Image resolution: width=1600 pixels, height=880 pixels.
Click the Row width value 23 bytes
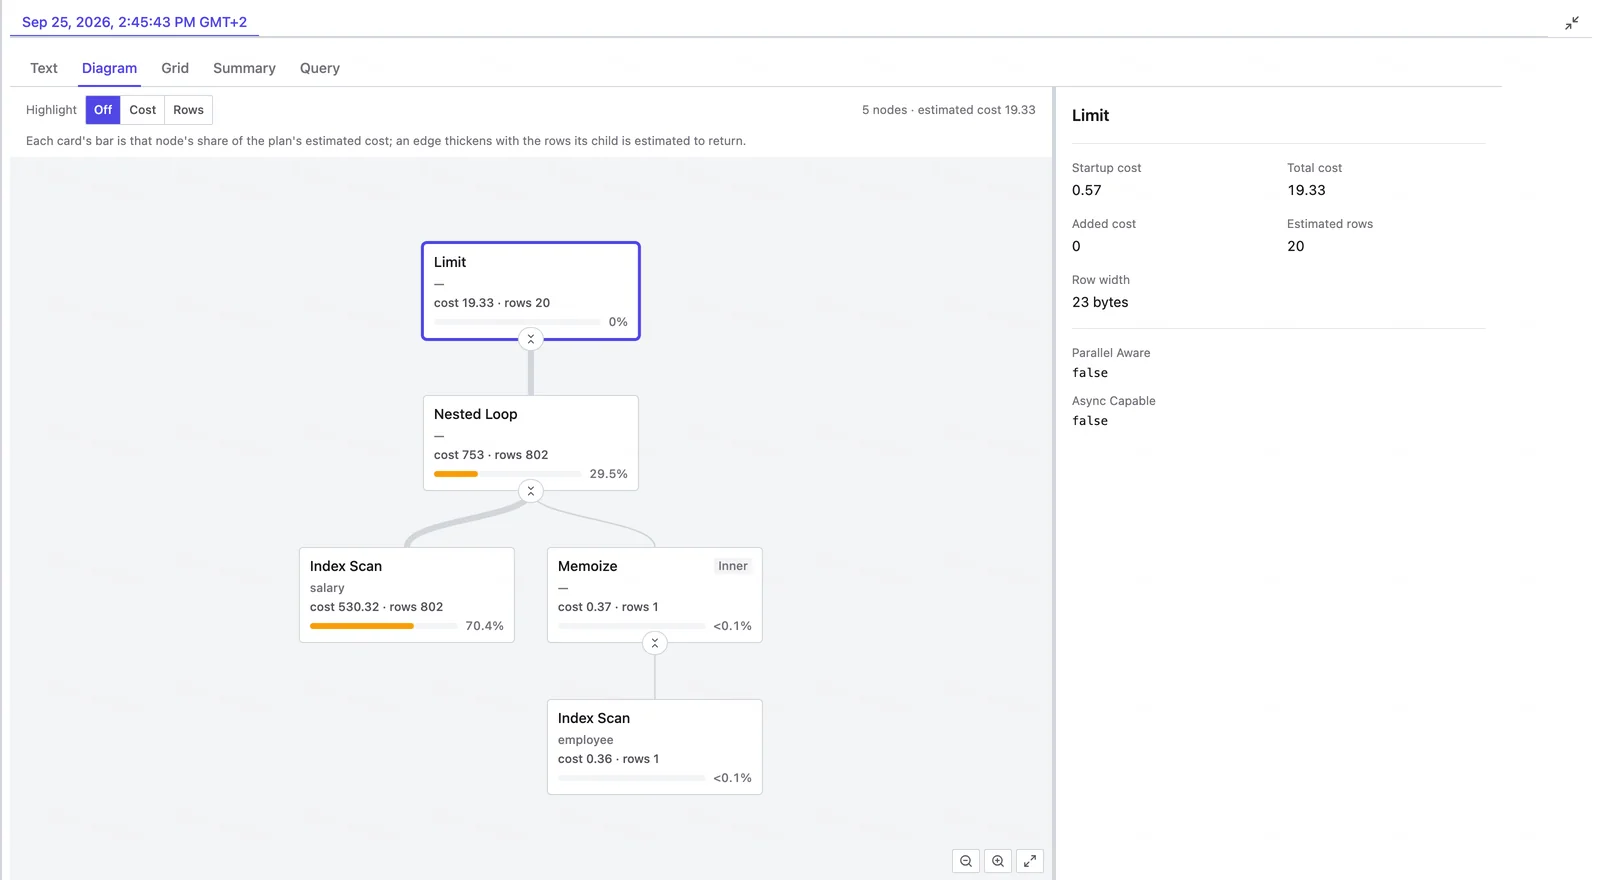1100,302
